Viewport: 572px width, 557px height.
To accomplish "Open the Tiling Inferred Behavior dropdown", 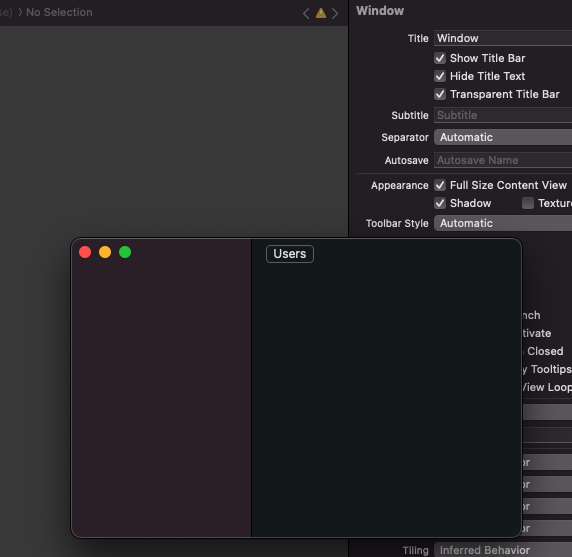I will click(x=503, y=550).
